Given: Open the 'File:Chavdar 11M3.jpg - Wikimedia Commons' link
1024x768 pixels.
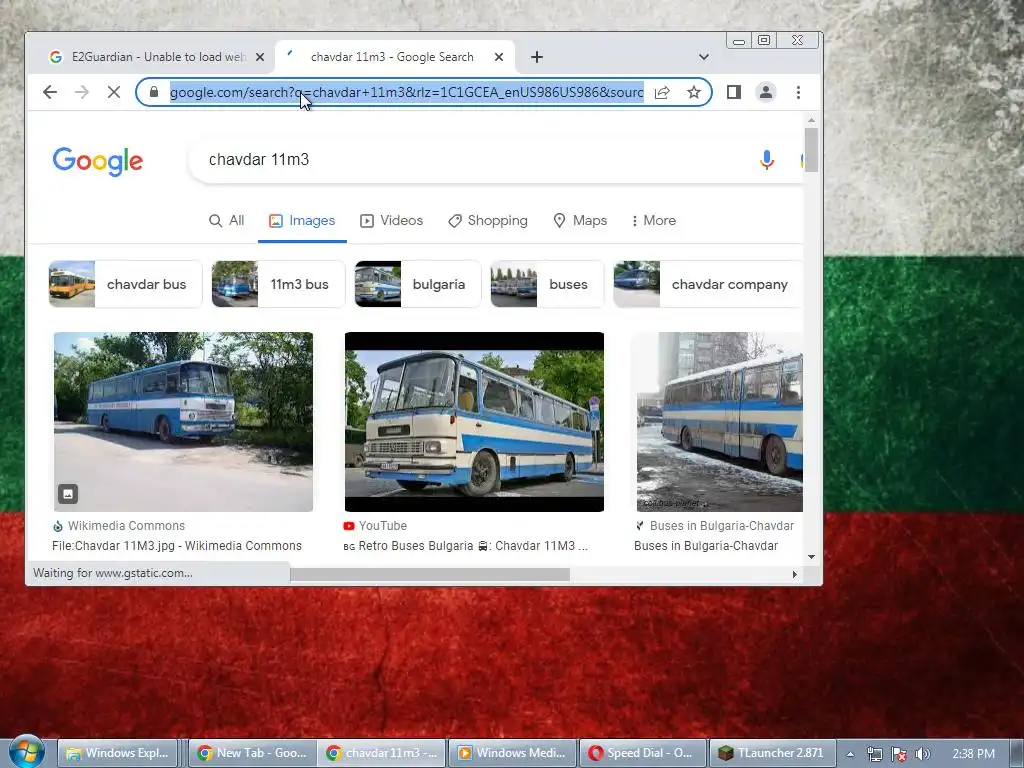Looking at the screenshot, I should [177, 546].
